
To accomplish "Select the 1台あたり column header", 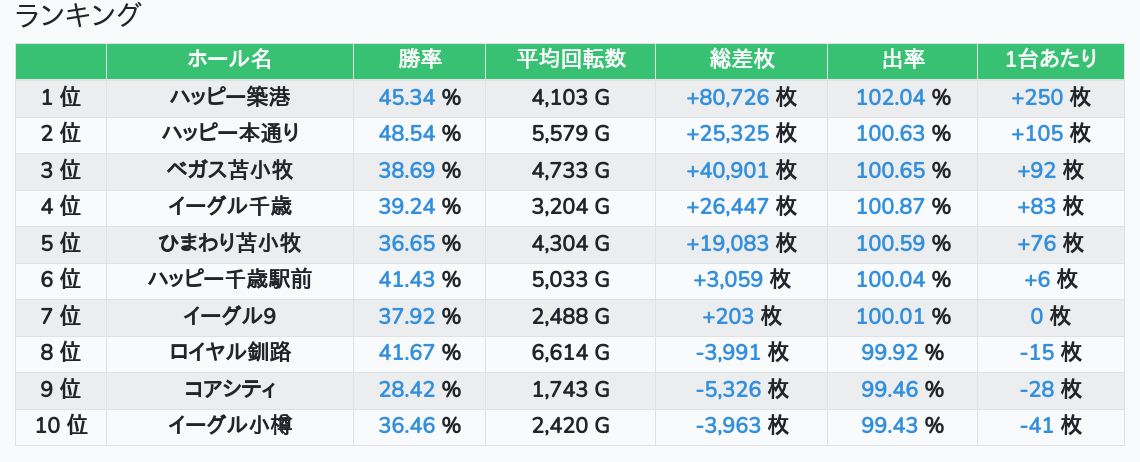I will click(x=1050, y=60).
